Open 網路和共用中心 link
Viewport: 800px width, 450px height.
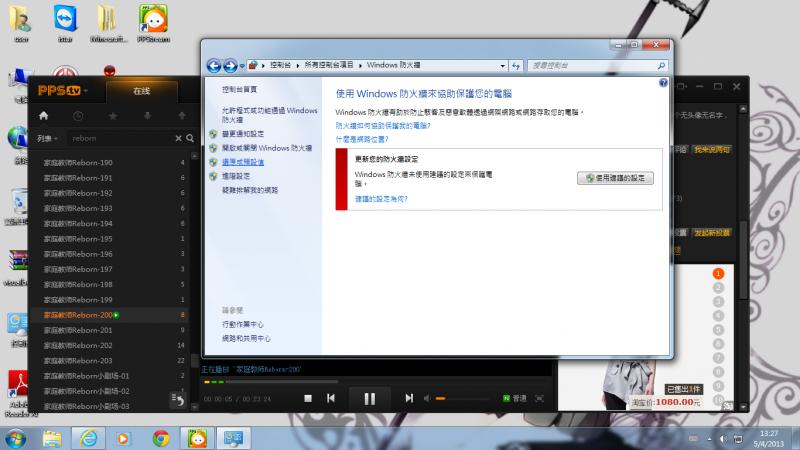click(246, 338)
